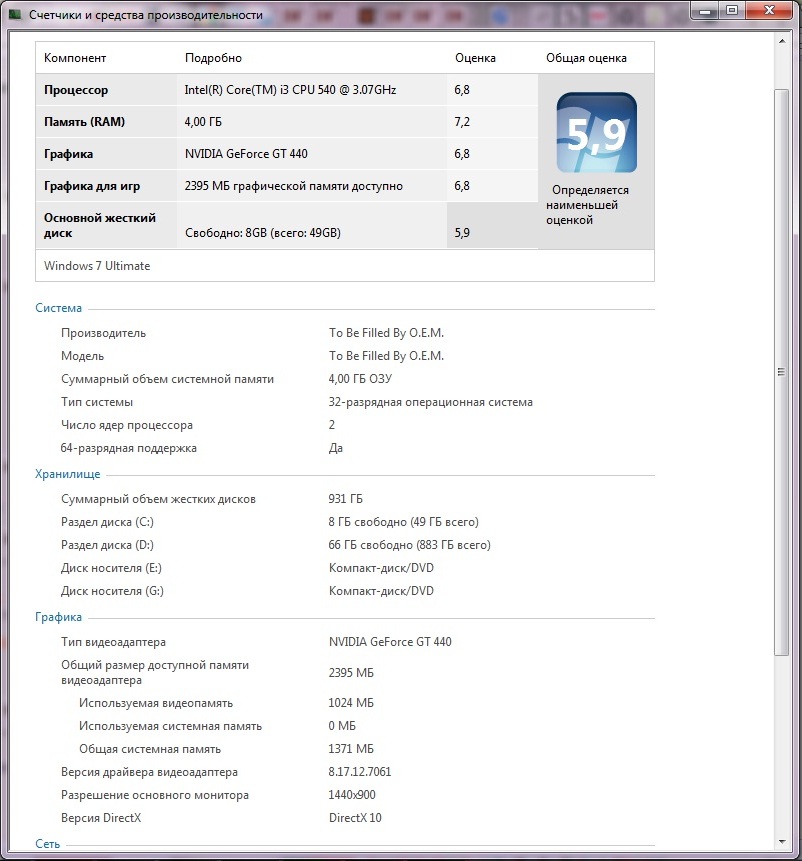Viewport: 802px width, 861px height.
Task: Click the Оценка column header
Action: pyautogui.click(x=475, y=58)
